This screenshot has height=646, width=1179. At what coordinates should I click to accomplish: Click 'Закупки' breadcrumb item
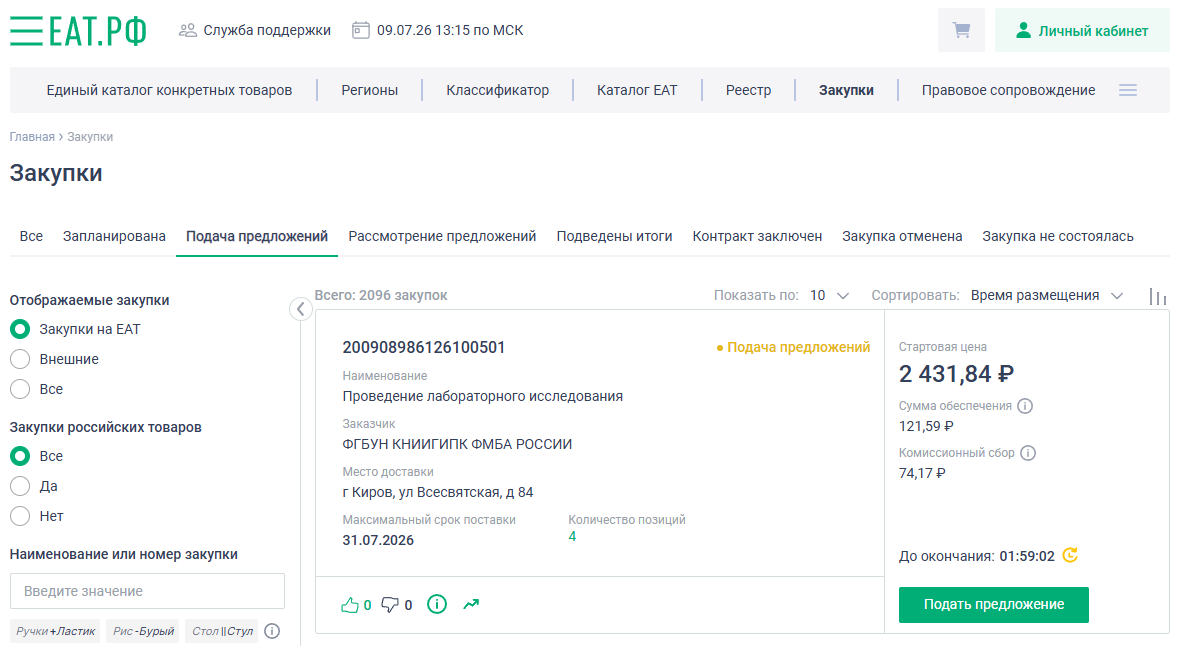click(x=90, y=137)
